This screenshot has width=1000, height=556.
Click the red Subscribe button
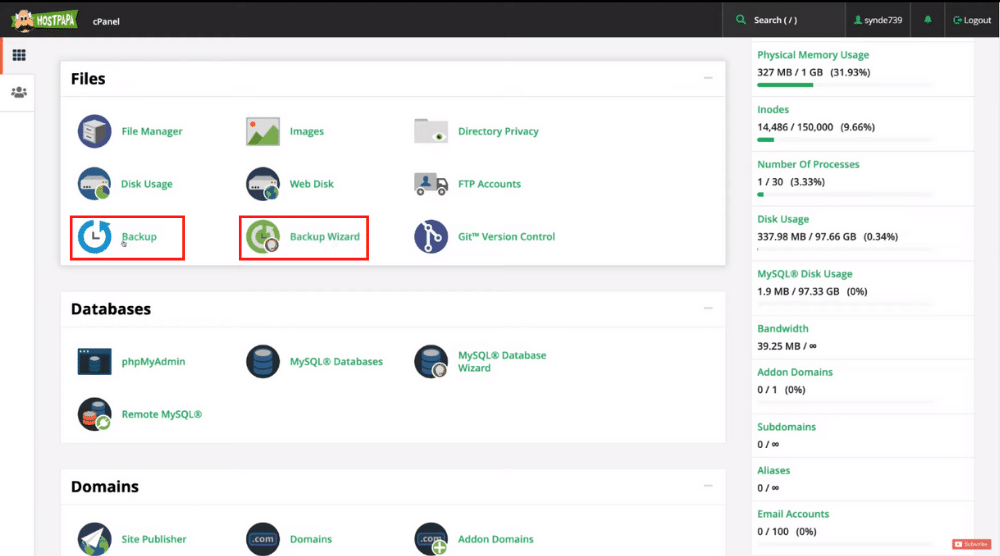point(971,544)
